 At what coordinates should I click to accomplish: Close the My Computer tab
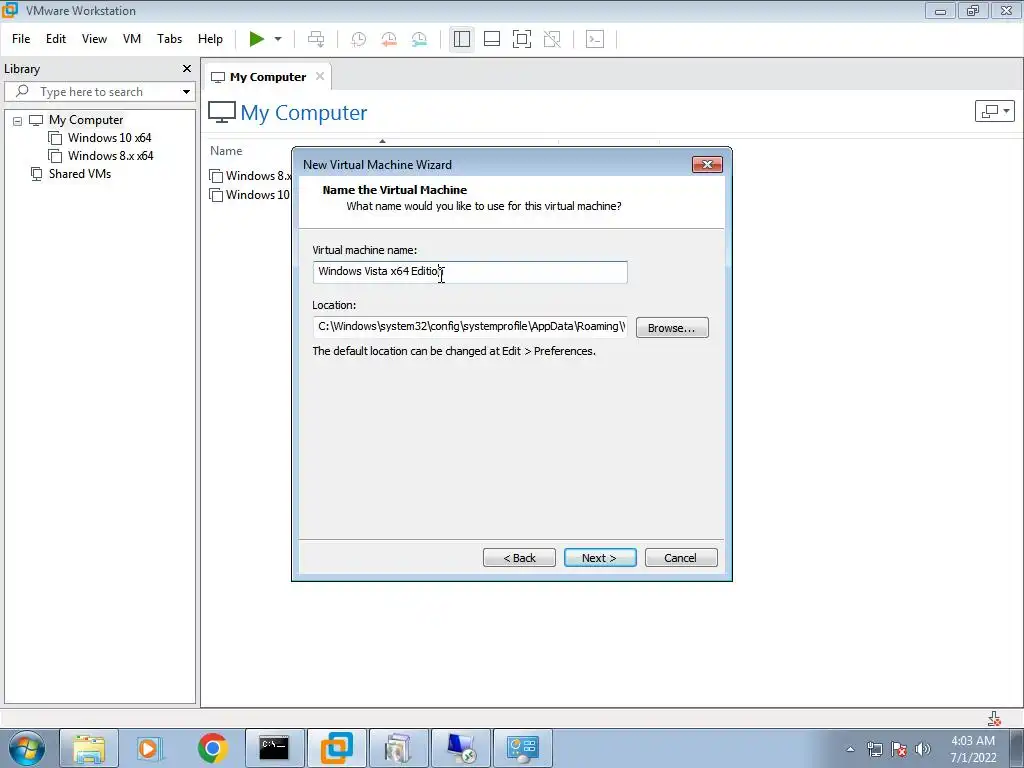319,76
